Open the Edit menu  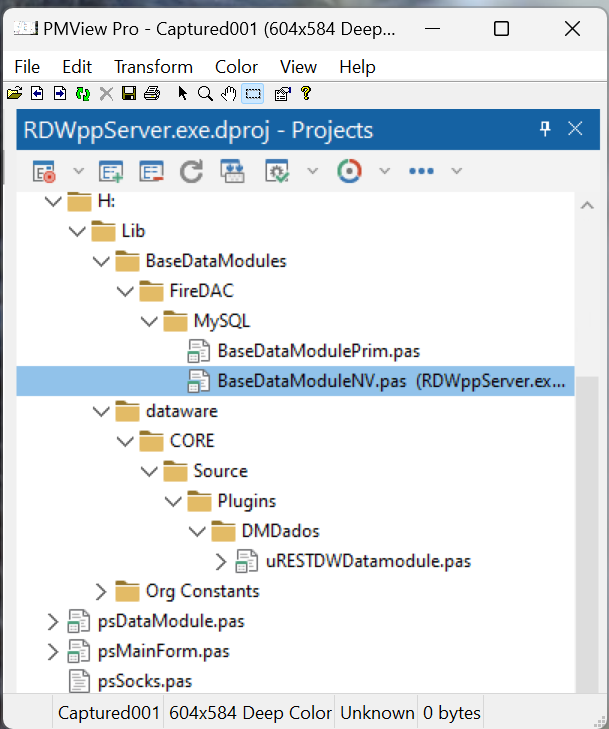pos(77,67)
